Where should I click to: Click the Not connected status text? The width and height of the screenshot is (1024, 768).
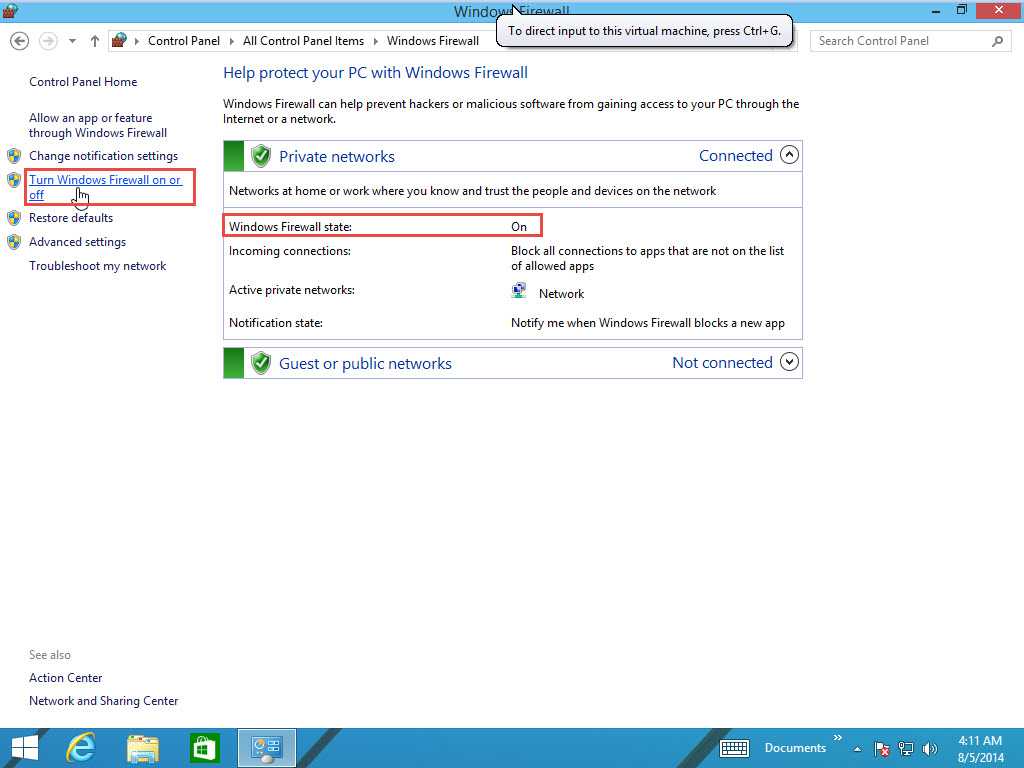pyautogui.click(x=722, y=362)
